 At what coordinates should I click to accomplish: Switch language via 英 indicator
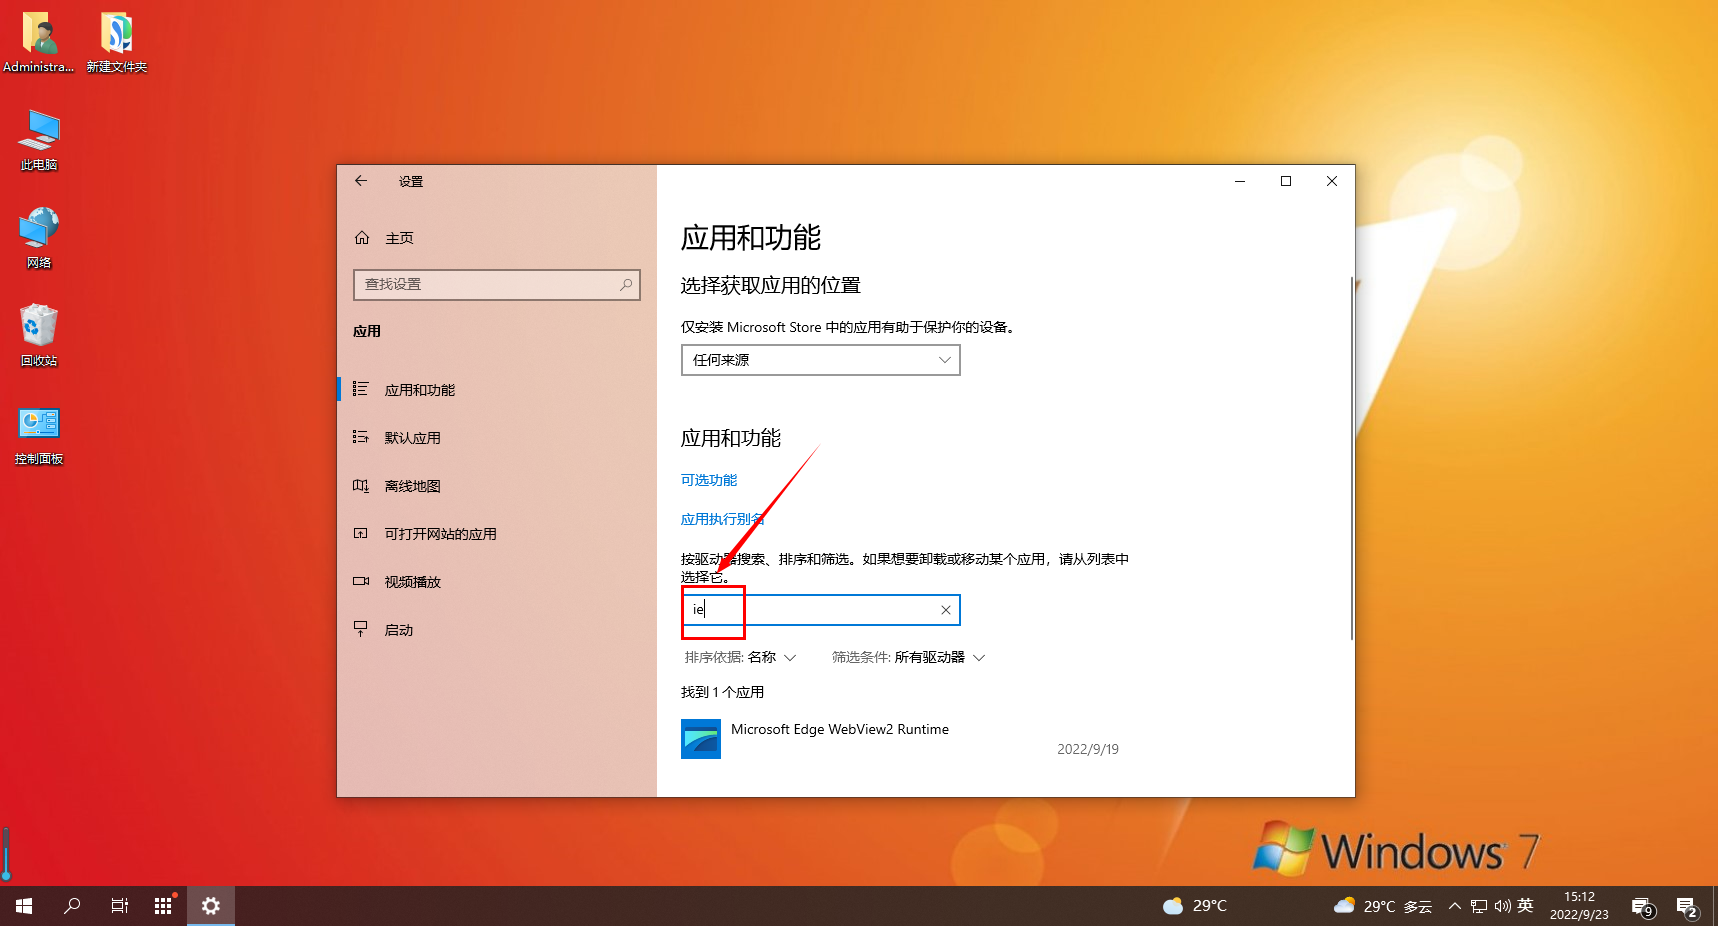(x=1526, y=905)
